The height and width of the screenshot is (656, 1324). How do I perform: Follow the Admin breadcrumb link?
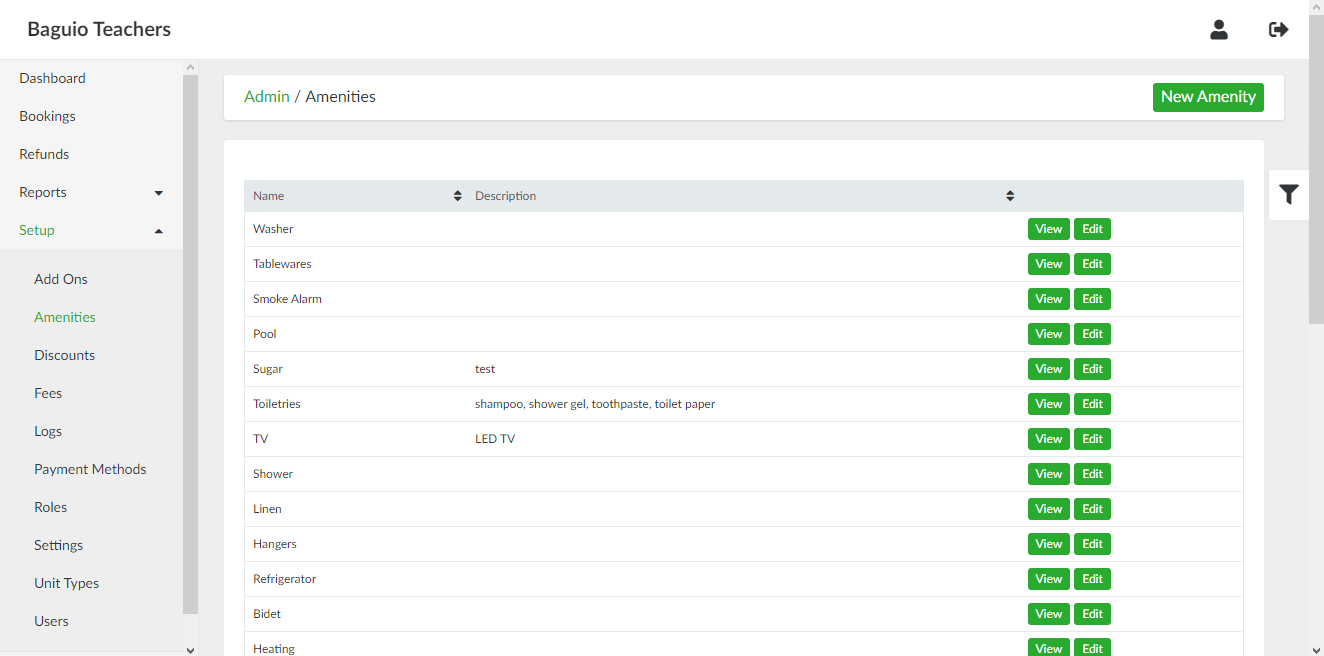point(266,97)
